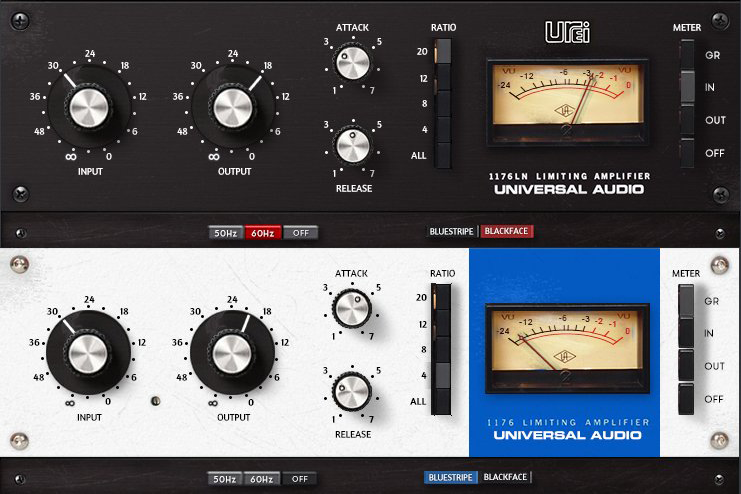741x494 pixels.
Task: Select ratio 4 on the white Bluestripe unit
Action: coord(442,375)
